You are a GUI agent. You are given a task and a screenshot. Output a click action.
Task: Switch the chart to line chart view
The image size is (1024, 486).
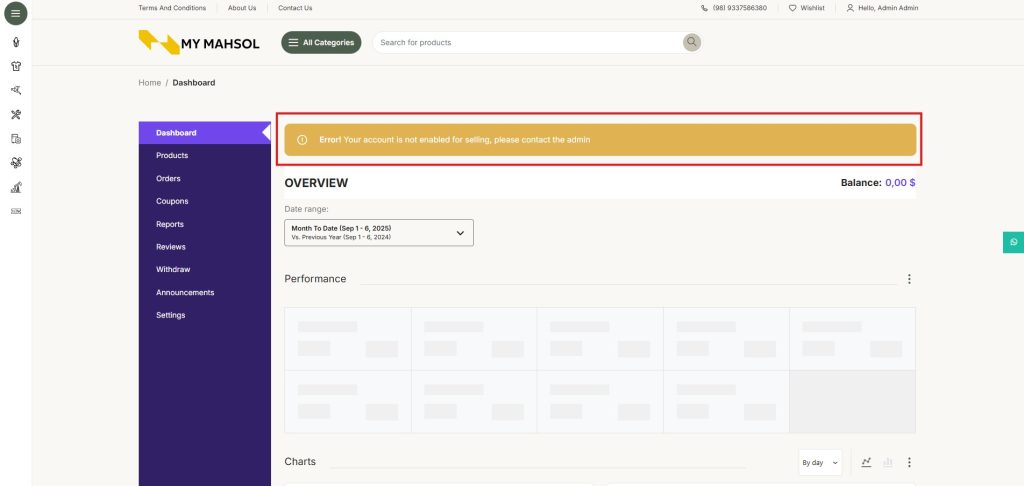click(866, 462)
